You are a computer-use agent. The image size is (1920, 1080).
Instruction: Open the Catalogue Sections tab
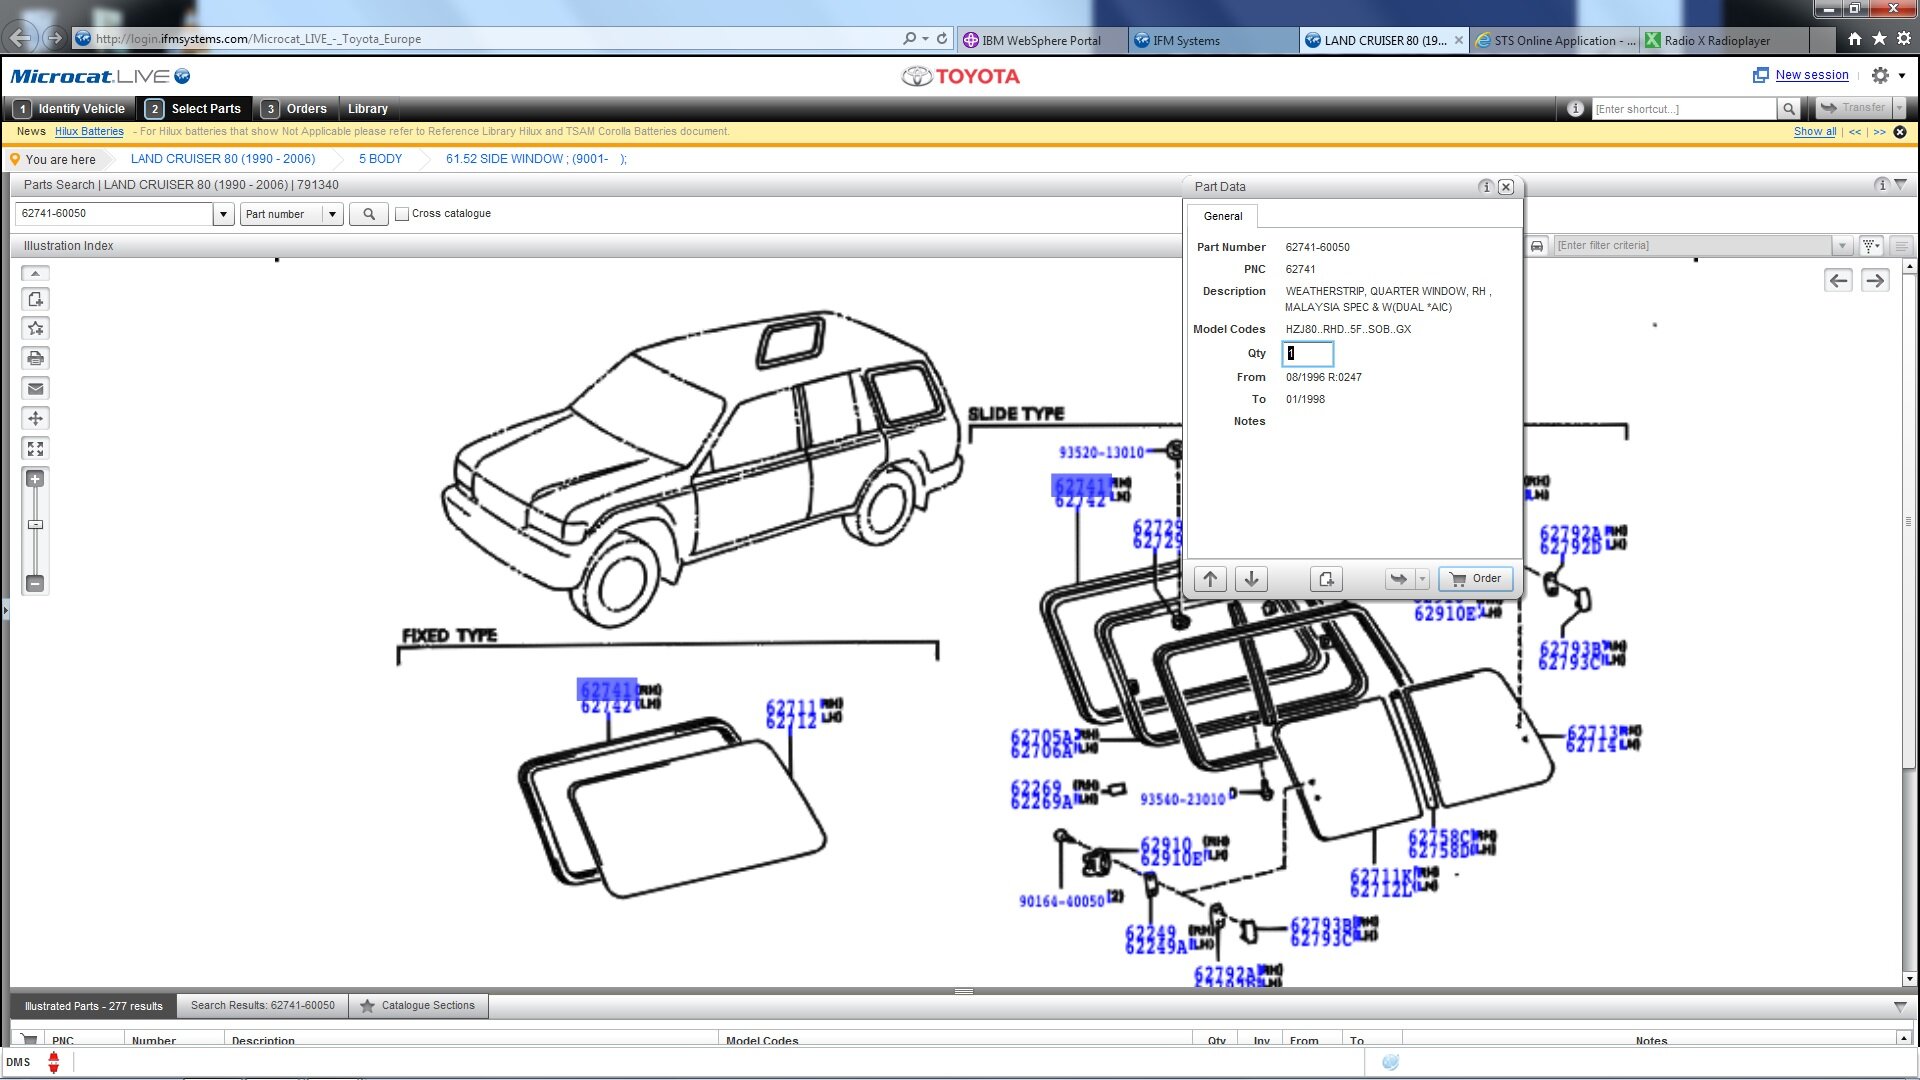click(419, 1006)
